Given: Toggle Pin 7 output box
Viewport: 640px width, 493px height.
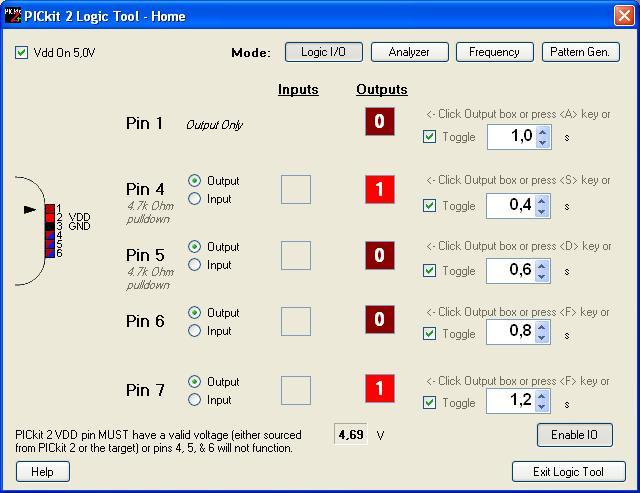Looking at the screenshot, I should click(x=380, y=388).
